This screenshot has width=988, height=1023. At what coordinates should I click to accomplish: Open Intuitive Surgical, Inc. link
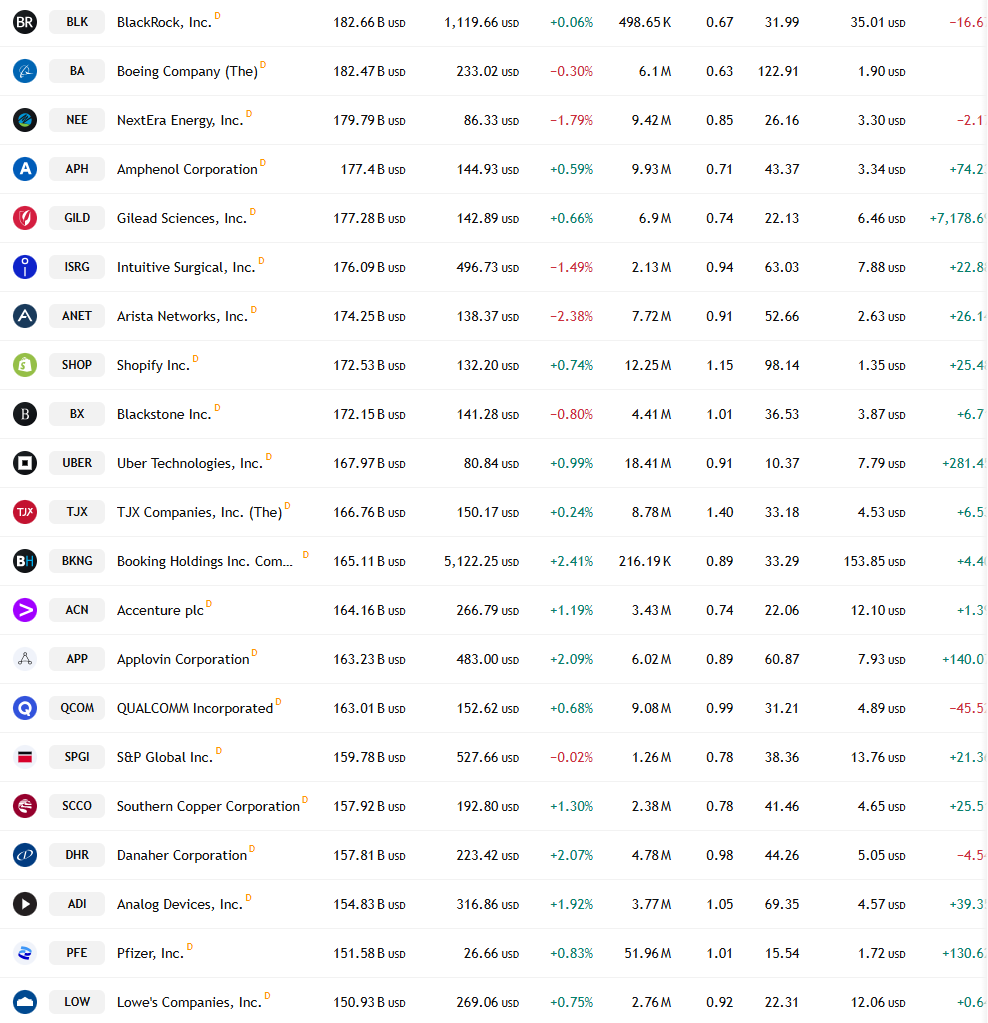coord(186,267)
